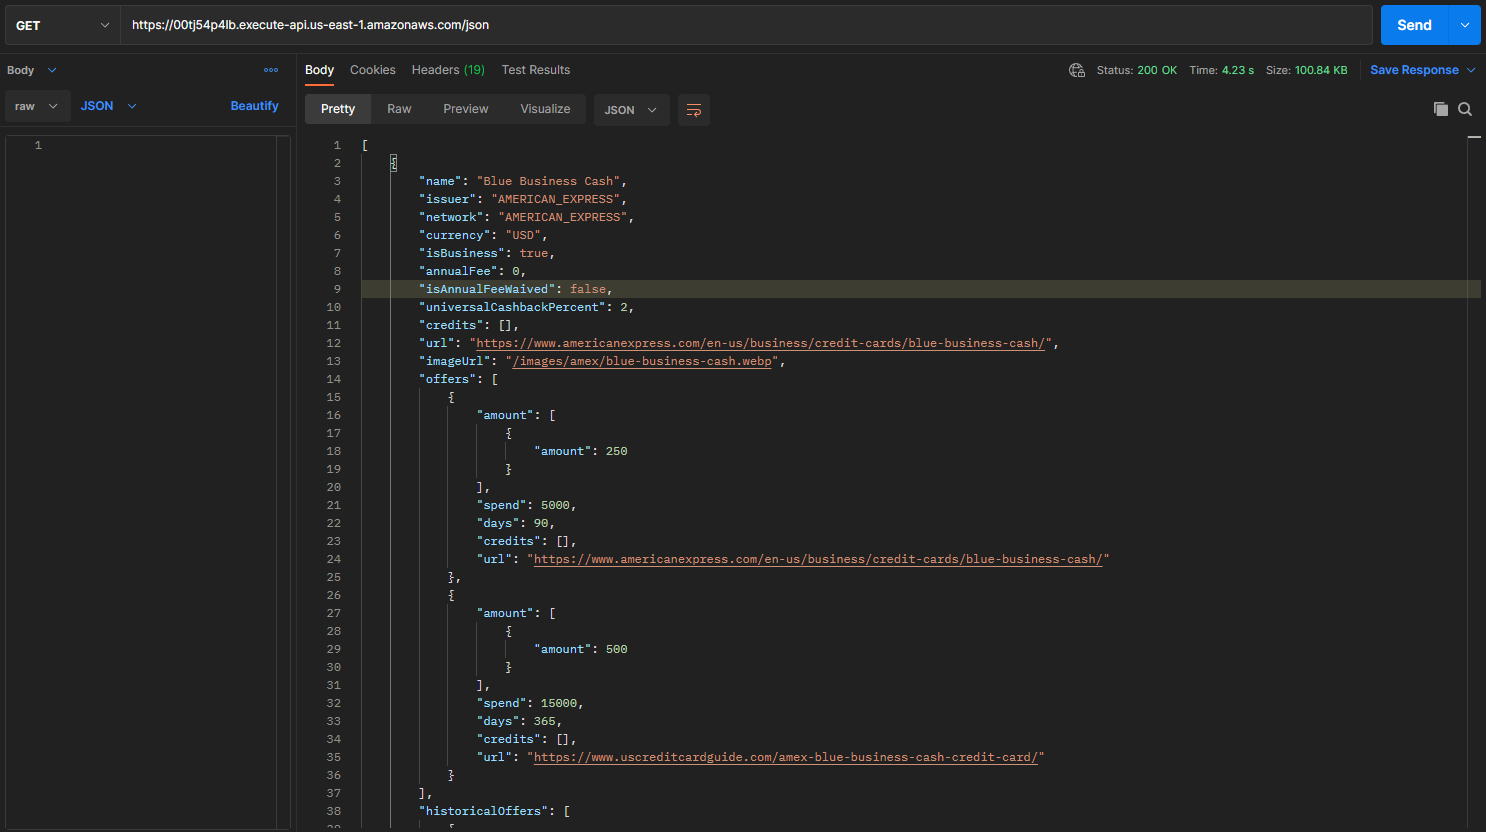
Task: Click Save Response
Action: tap(1414, 70)
